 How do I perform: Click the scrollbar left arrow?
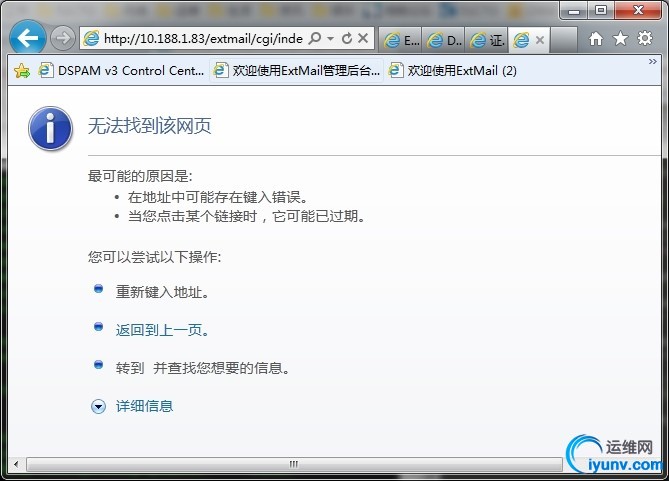[16, 464]
